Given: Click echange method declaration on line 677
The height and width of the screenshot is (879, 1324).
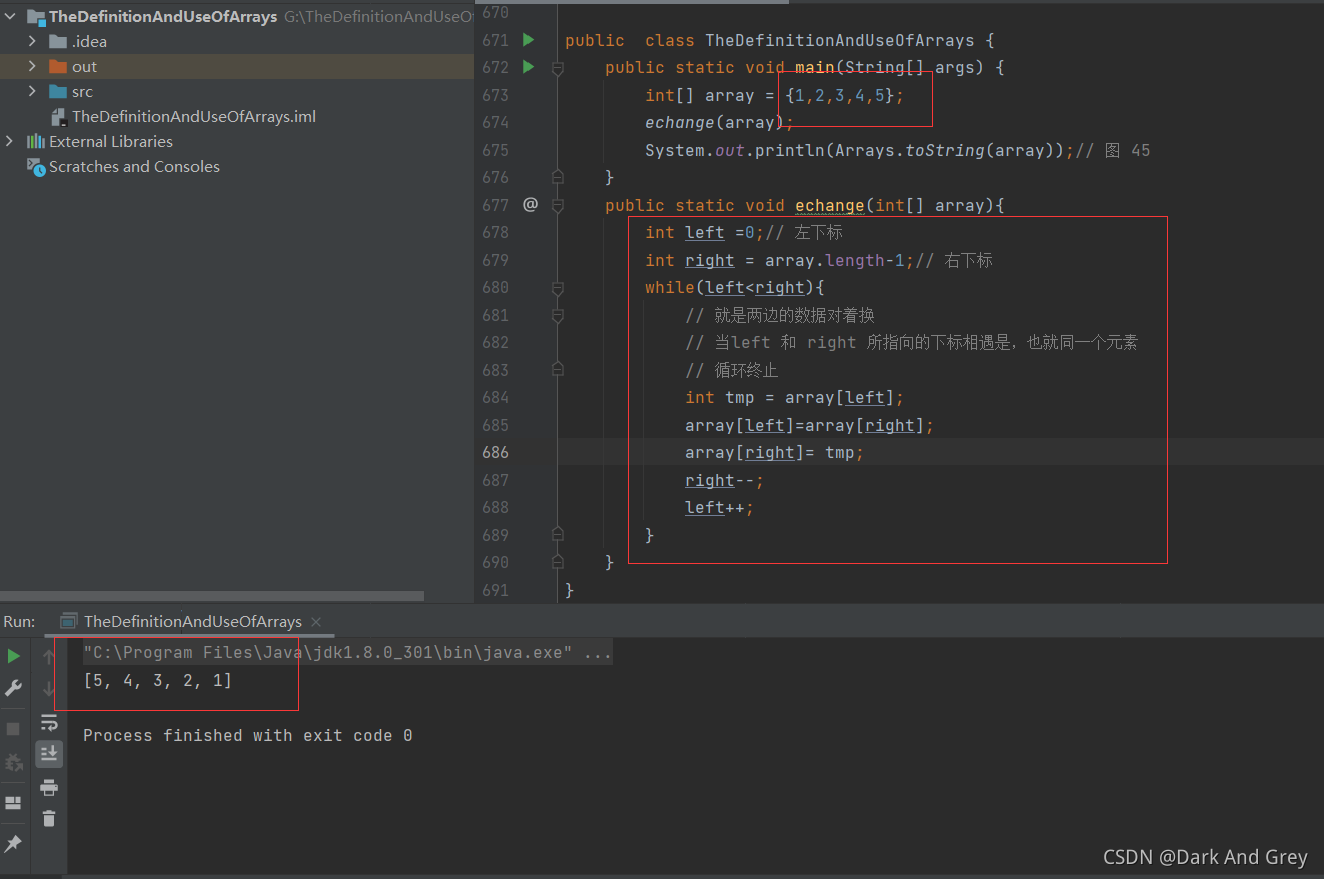Looking at the screenshot, I should pos(830,205).
